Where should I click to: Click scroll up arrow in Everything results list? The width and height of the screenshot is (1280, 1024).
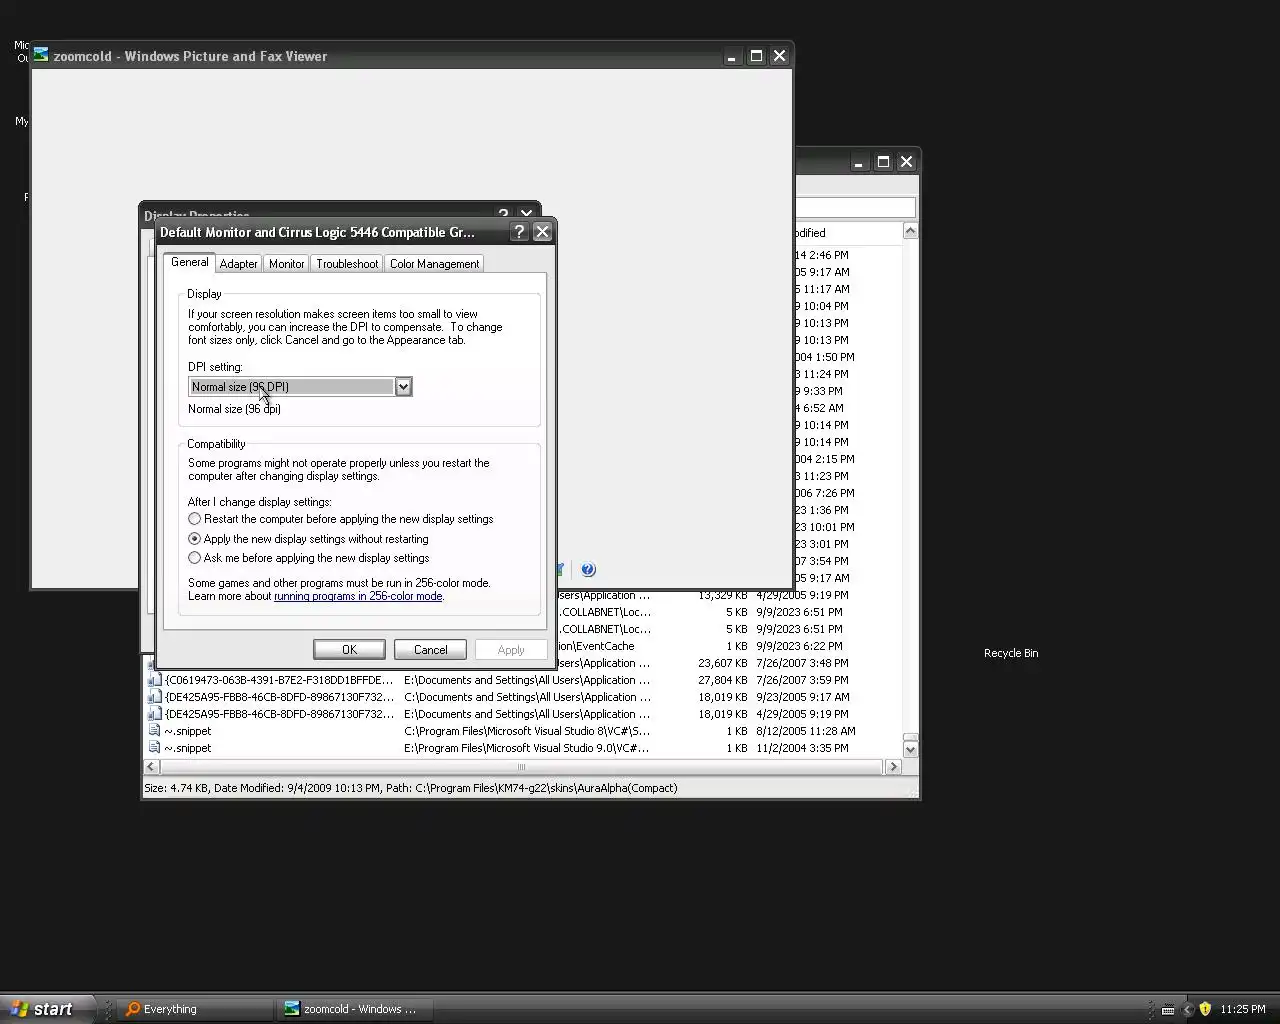910,232
